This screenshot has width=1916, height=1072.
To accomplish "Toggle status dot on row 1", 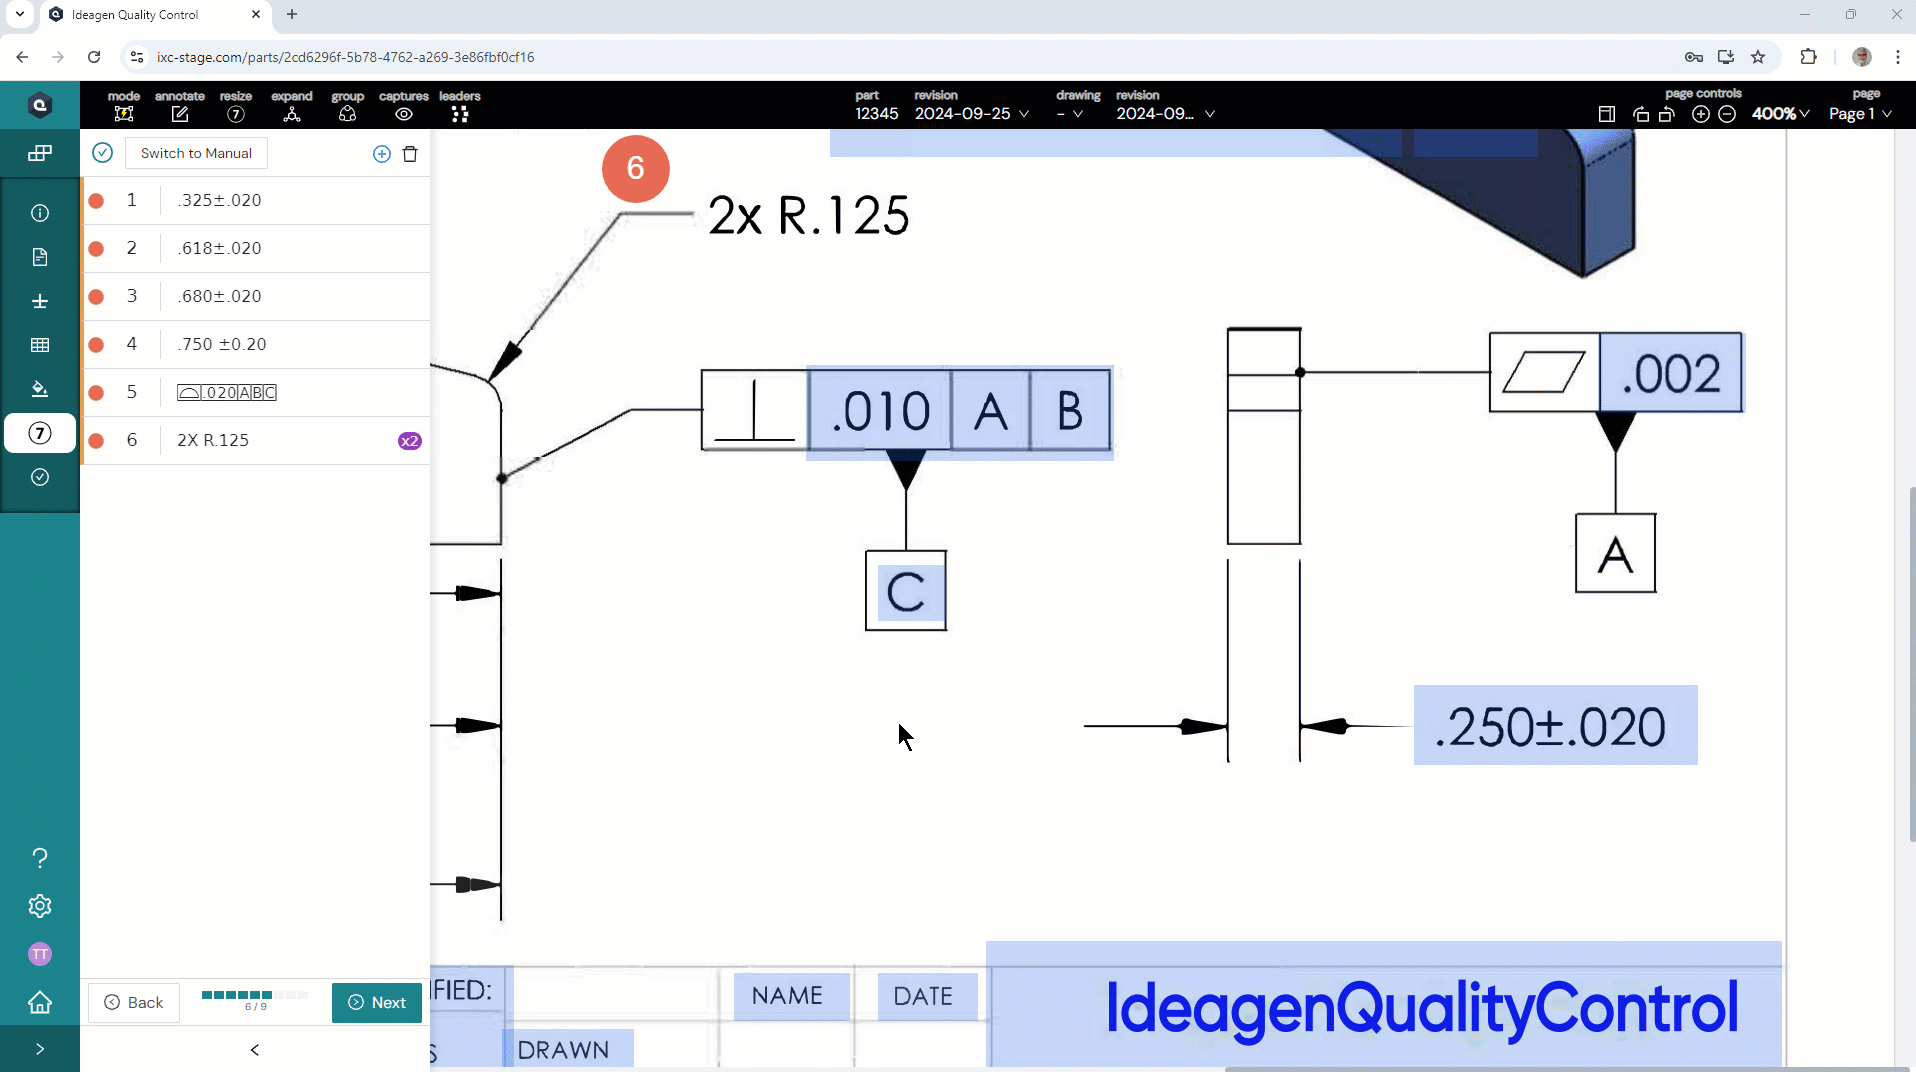I will 97,200.
